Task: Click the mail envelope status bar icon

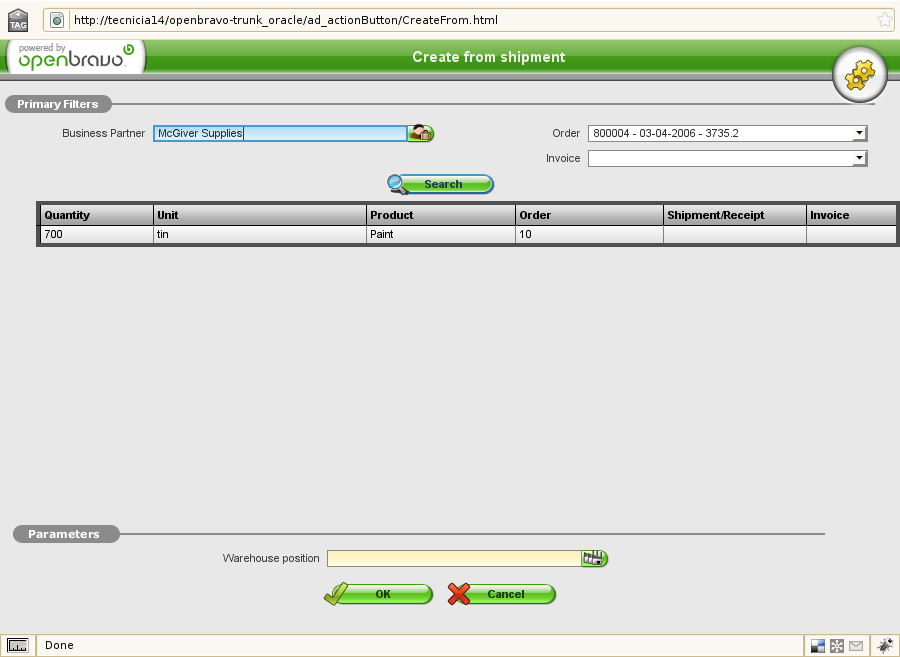Action: coord(856,646)
